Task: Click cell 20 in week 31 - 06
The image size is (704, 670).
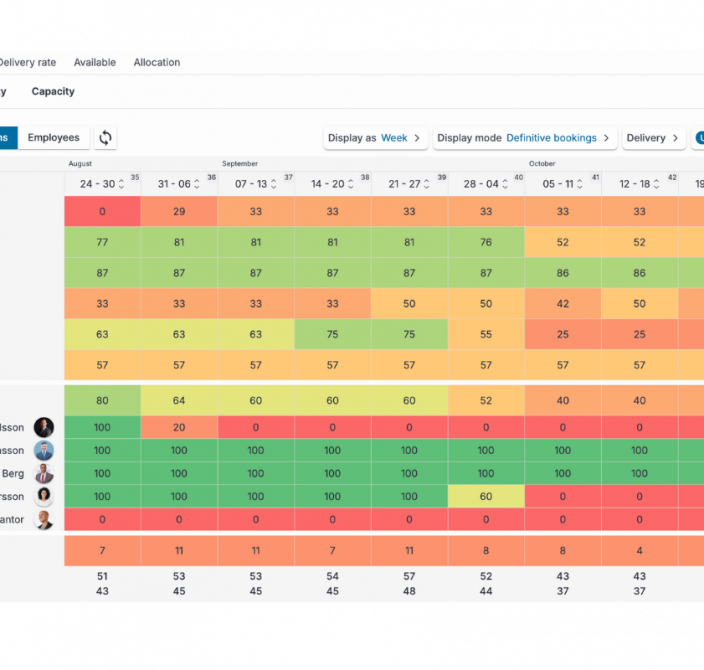Action: point(179,427)
